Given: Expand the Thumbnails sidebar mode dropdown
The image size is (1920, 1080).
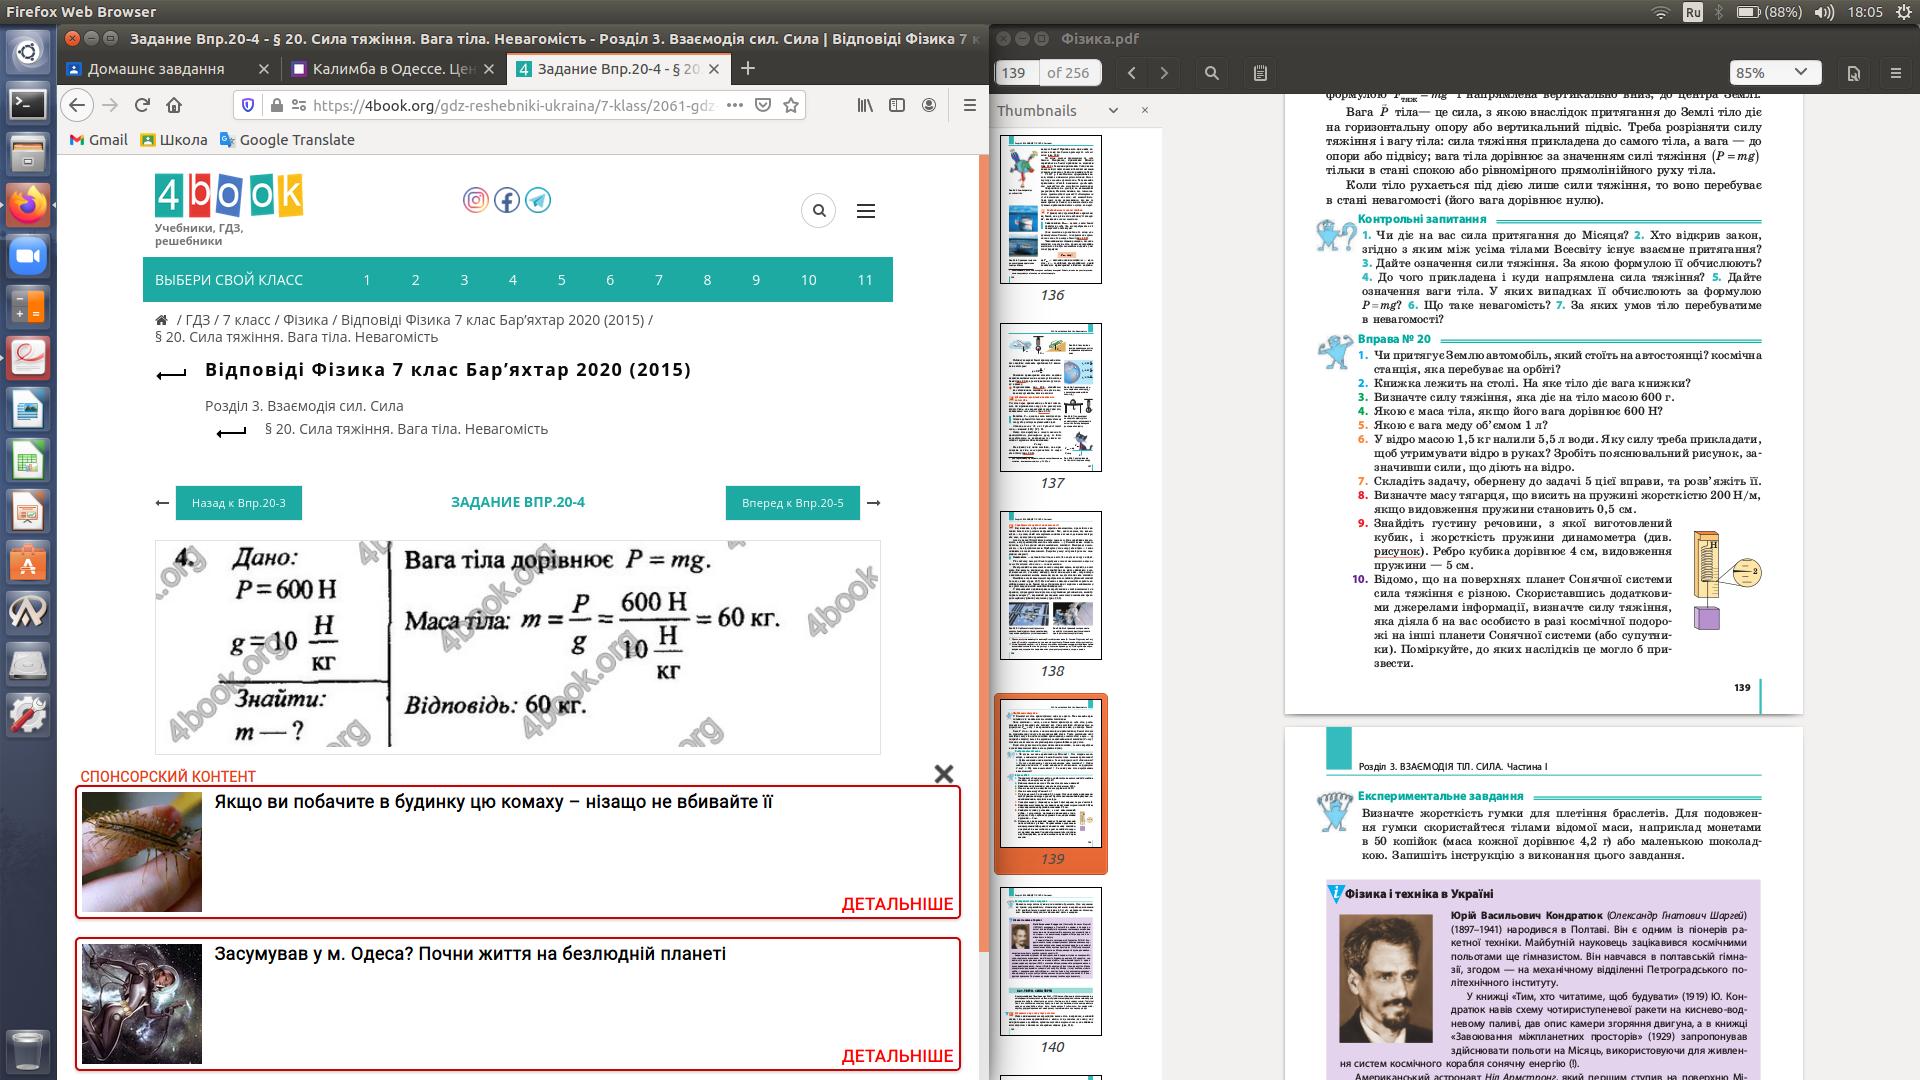Looking at the screenshot, I should point(1113,111).
